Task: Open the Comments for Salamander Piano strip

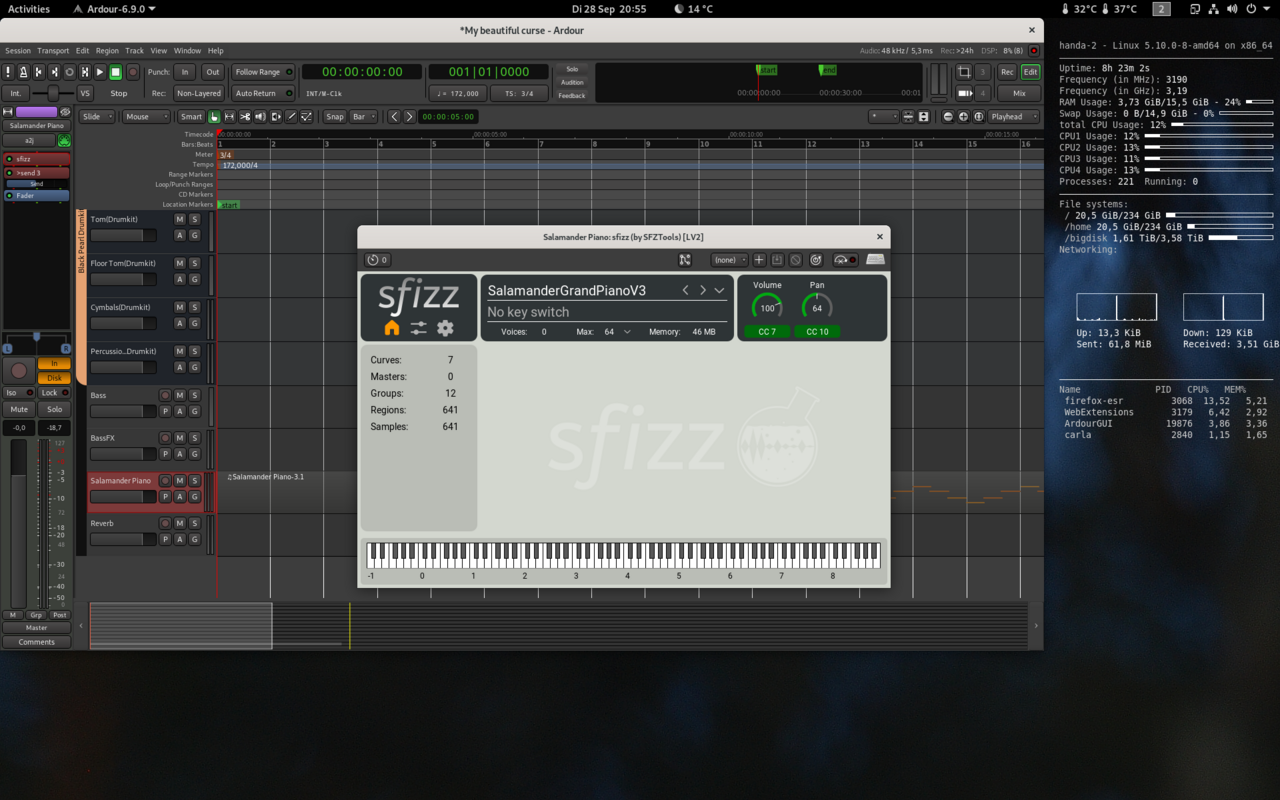Action: click(x=36, y=642)
